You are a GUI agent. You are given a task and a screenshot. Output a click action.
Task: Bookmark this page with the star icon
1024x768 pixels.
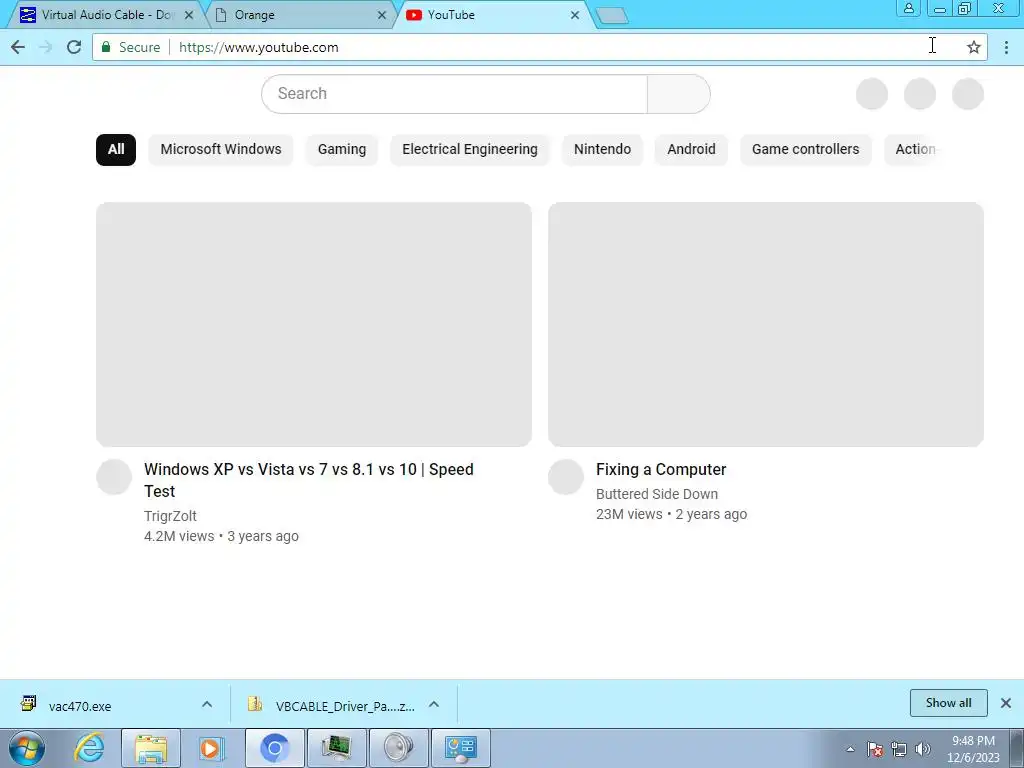pos(974,47)
